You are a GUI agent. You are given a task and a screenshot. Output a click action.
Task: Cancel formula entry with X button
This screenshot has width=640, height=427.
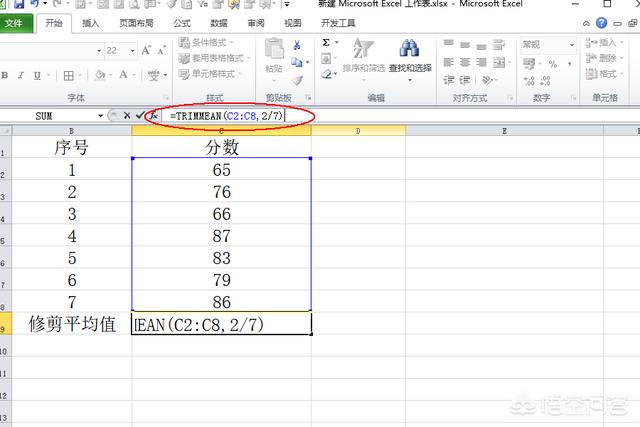[127, 116]
